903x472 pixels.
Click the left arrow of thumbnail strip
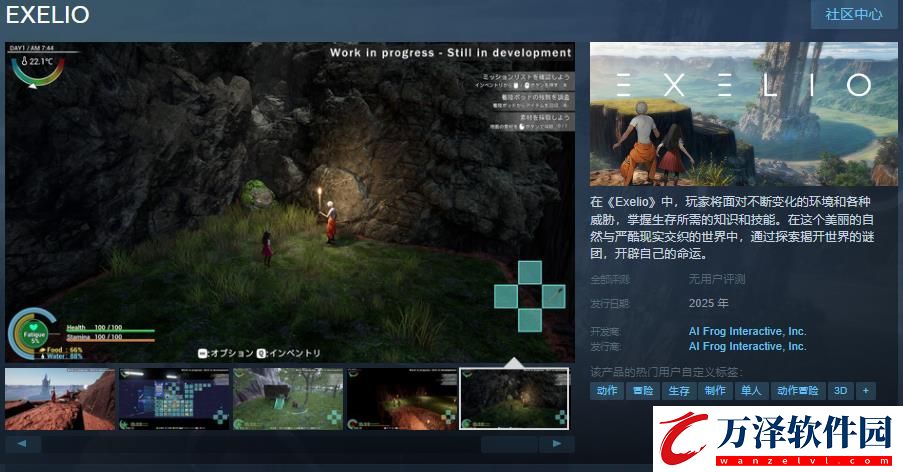pyautogui.click(x=22, y=444)
